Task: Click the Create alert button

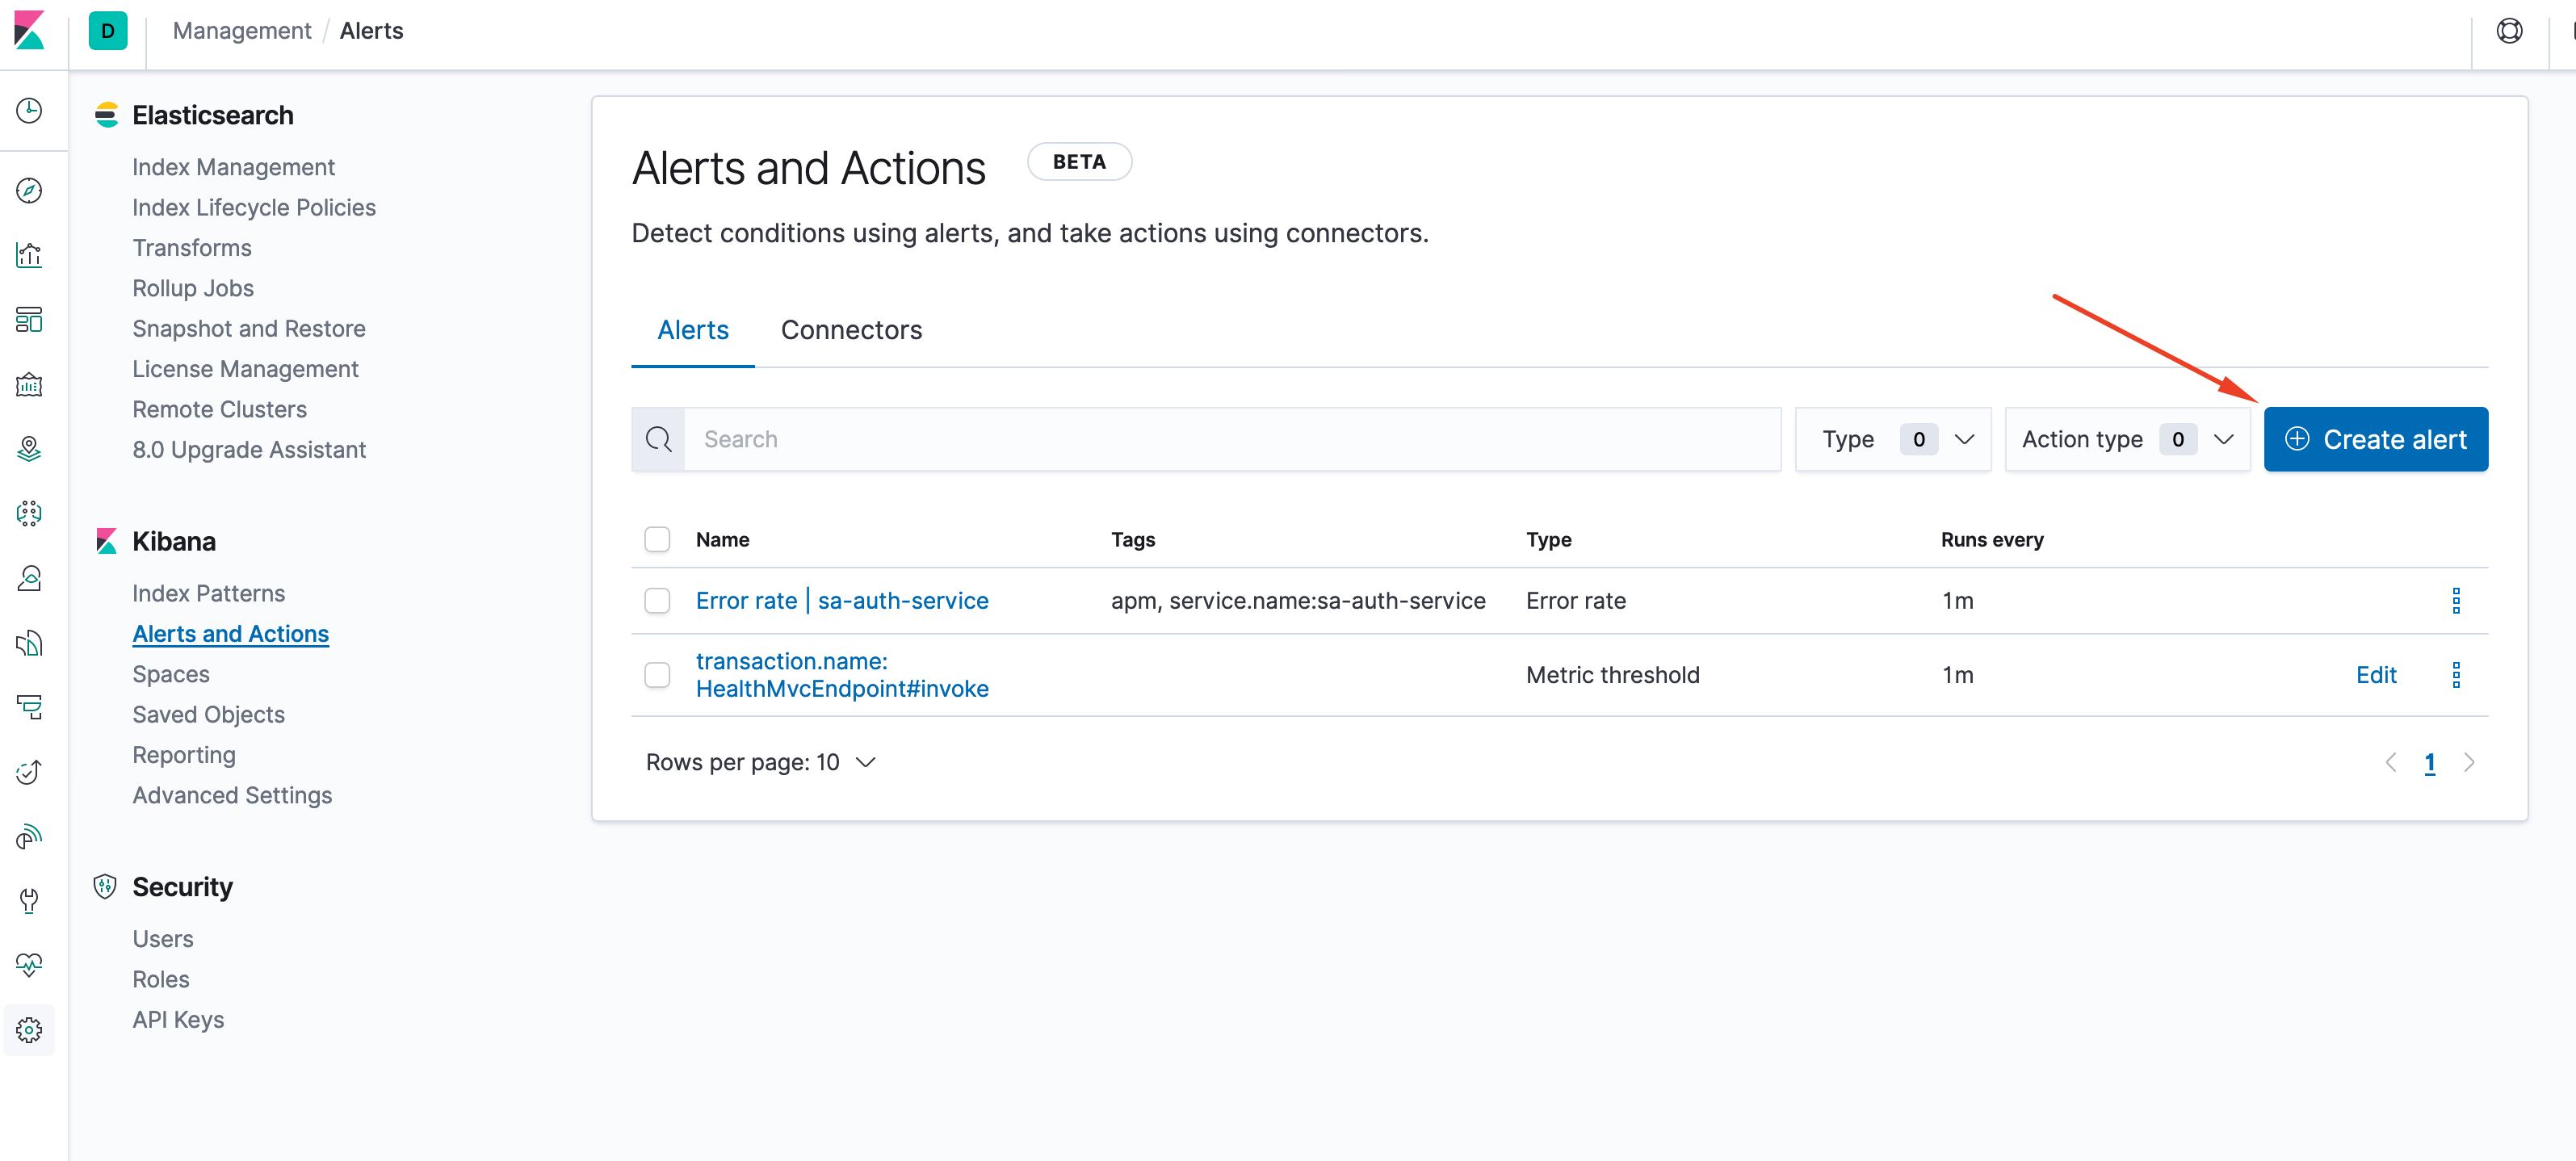Action: pos(2377,439)
